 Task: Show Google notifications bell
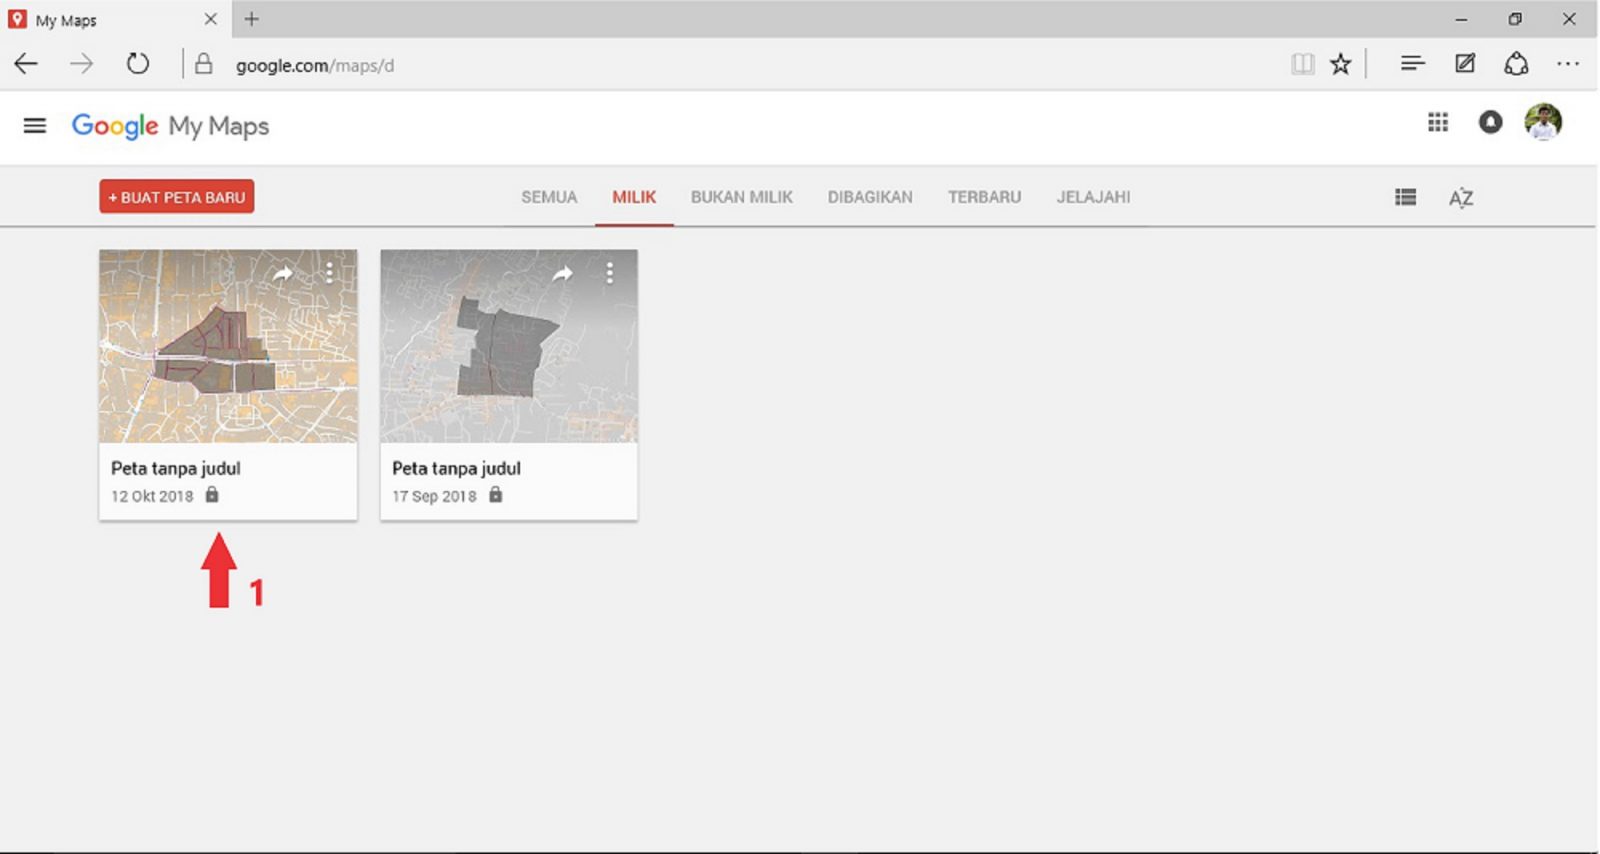(1490, 122)
